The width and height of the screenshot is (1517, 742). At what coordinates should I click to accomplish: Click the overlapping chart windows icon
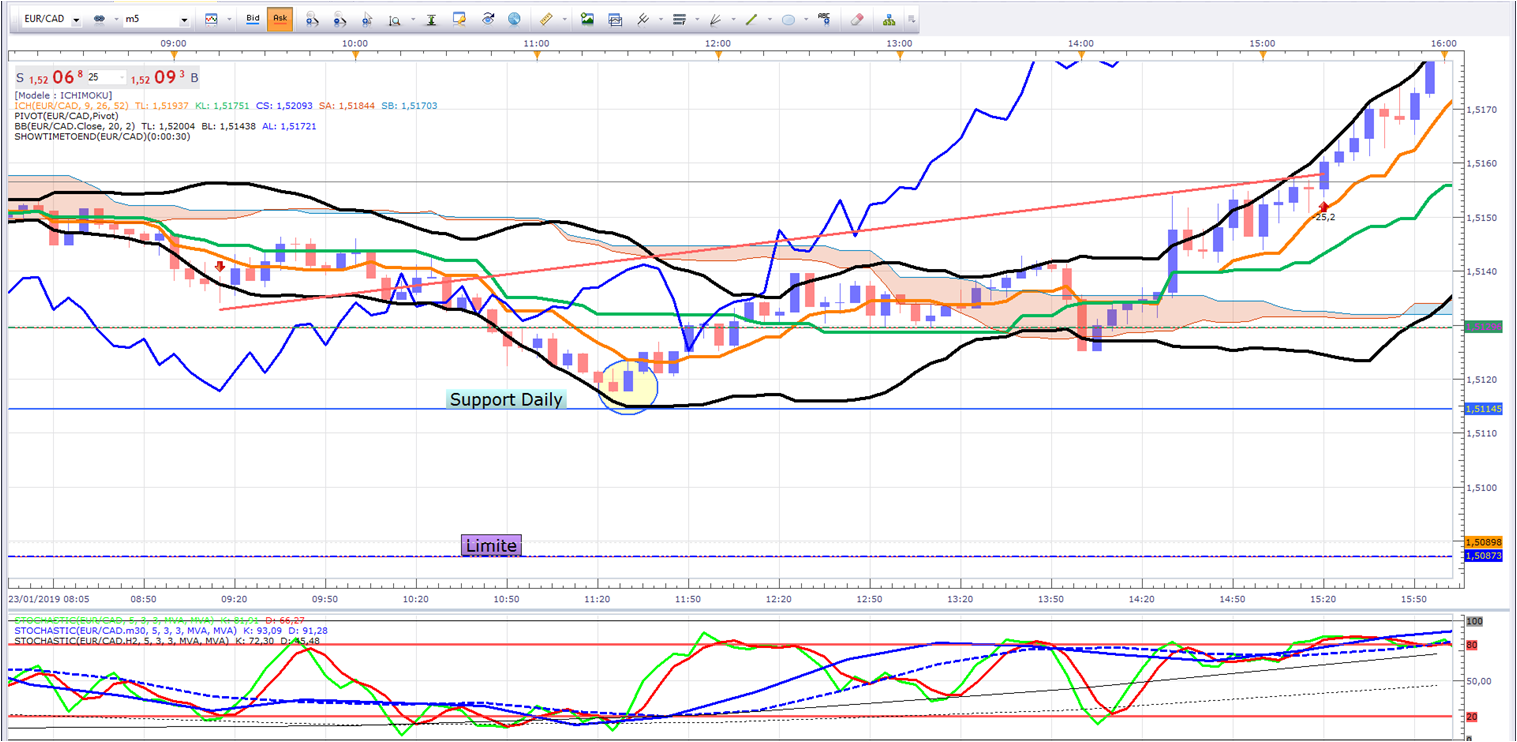(x=615, y=19)
